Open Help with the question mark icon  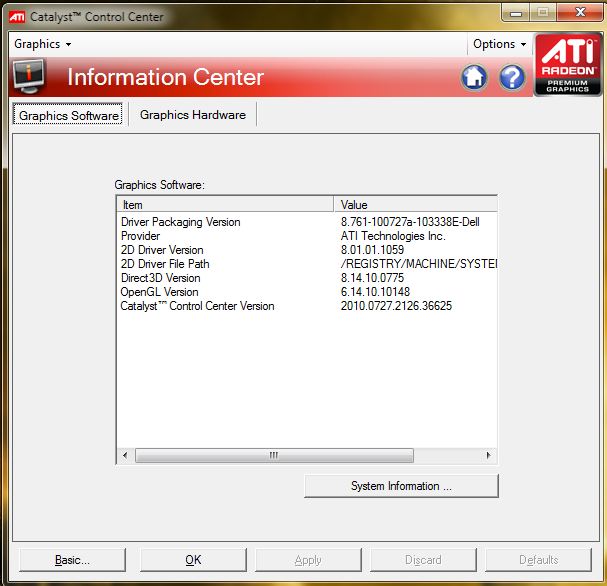(x=512, y=77)
